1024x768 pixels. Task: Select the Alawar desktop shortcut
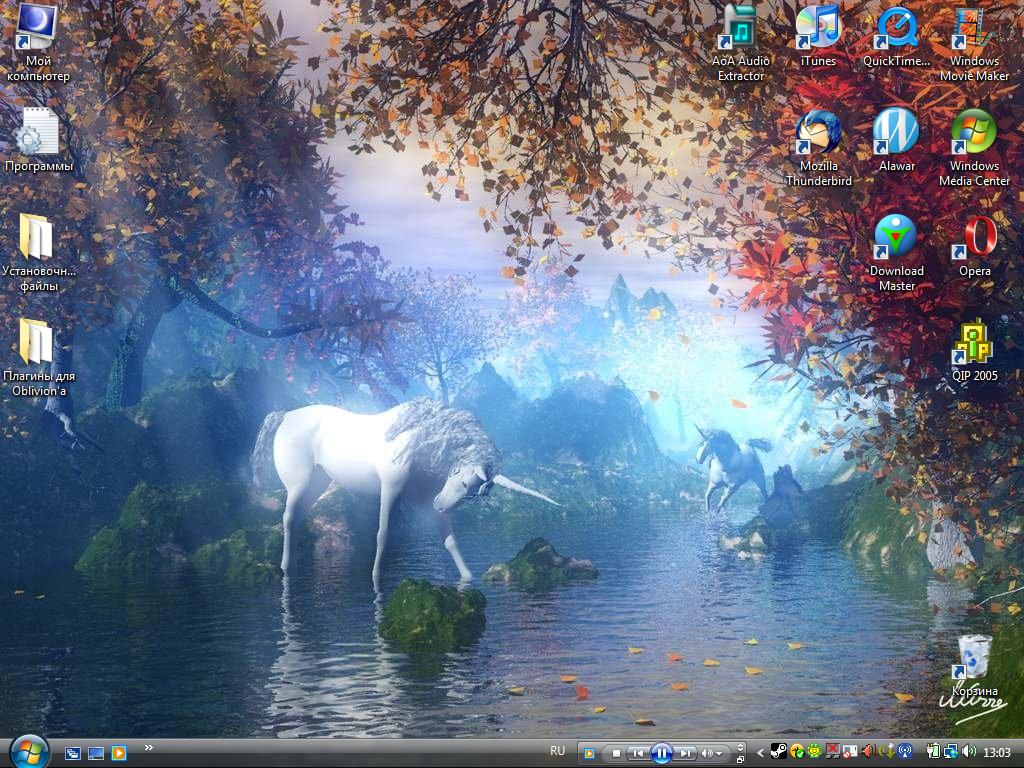point(896,140)
